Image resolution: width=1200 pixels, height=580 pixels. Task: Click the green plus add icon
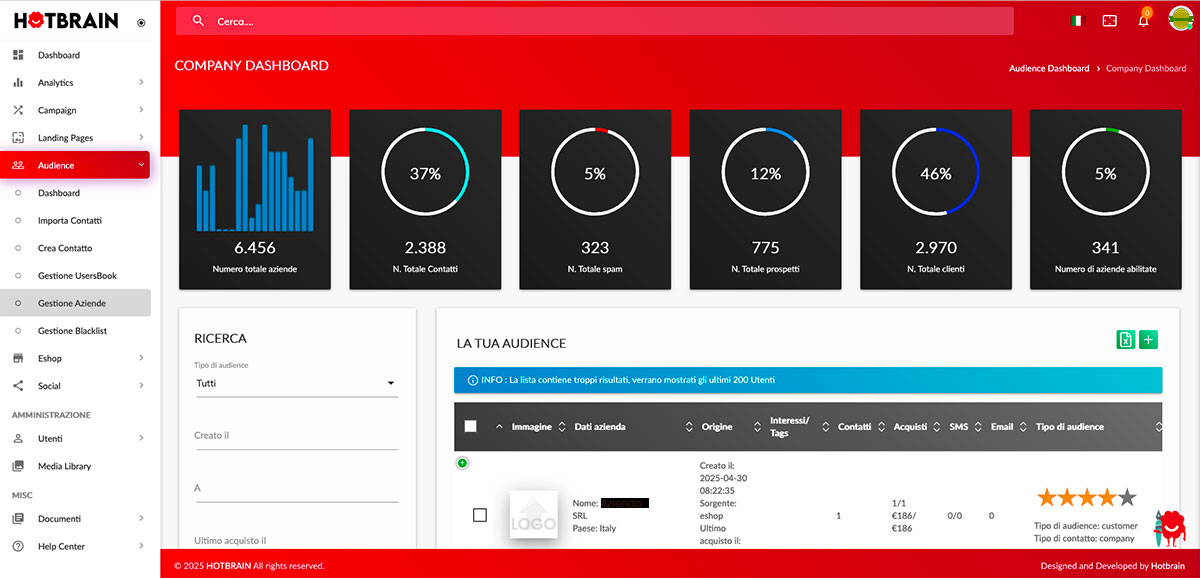[x=1148, y=340]
